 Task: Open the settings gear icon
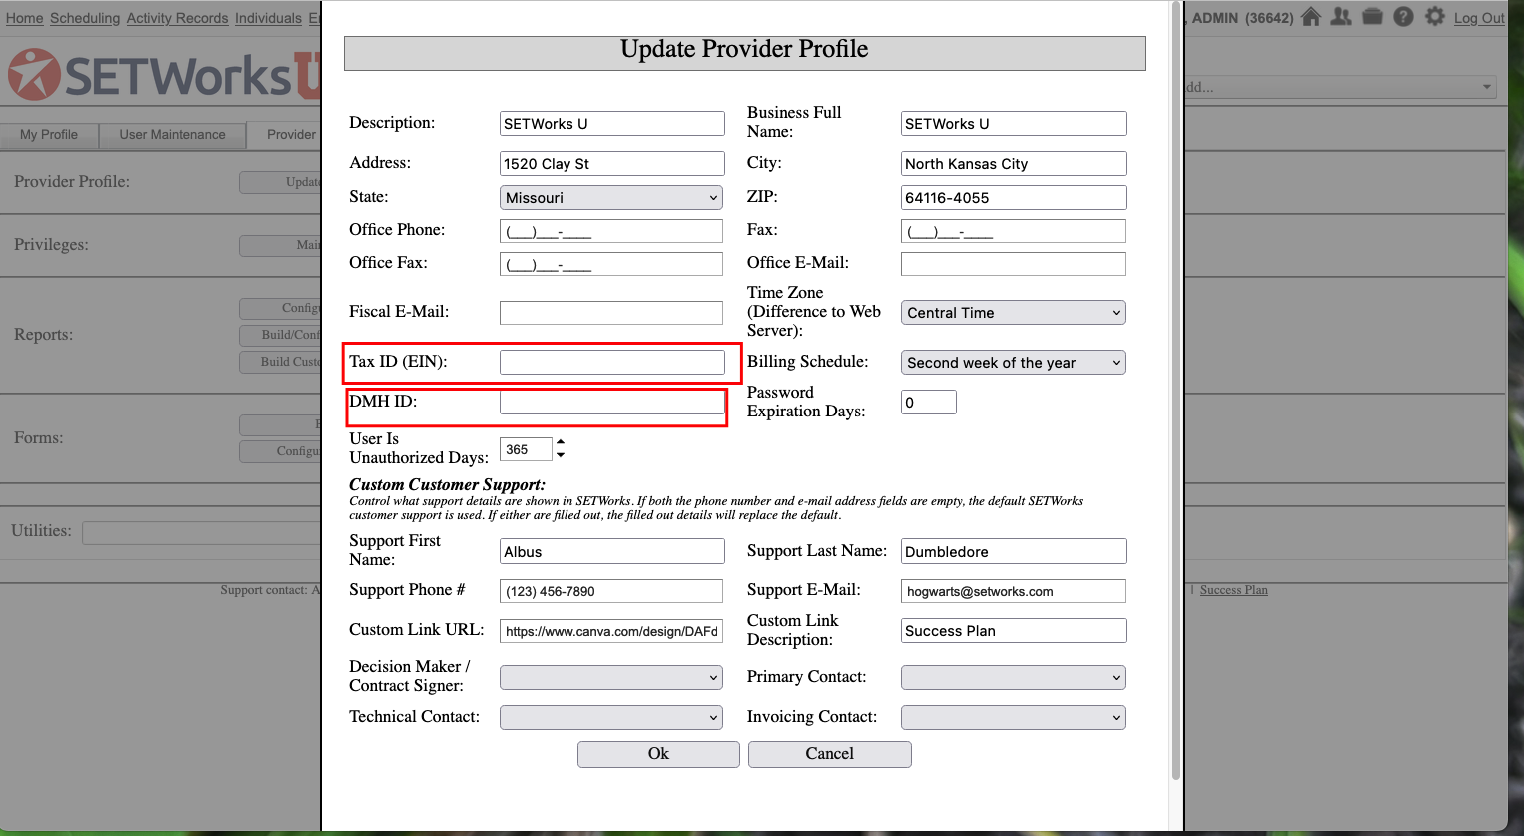[x=1435, y=17]
